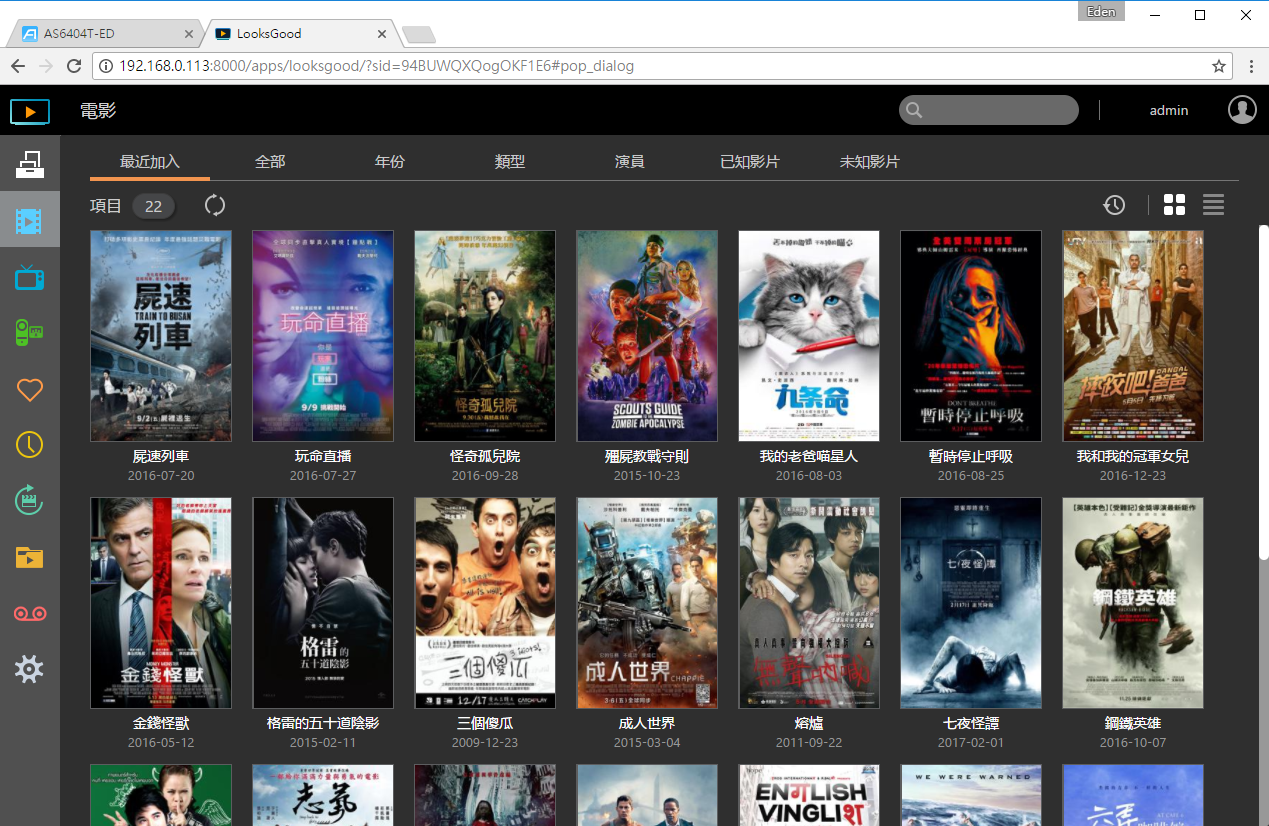
Task: Open 我和我的冠軍女兒 poster
Action: tap(1133, 336)
